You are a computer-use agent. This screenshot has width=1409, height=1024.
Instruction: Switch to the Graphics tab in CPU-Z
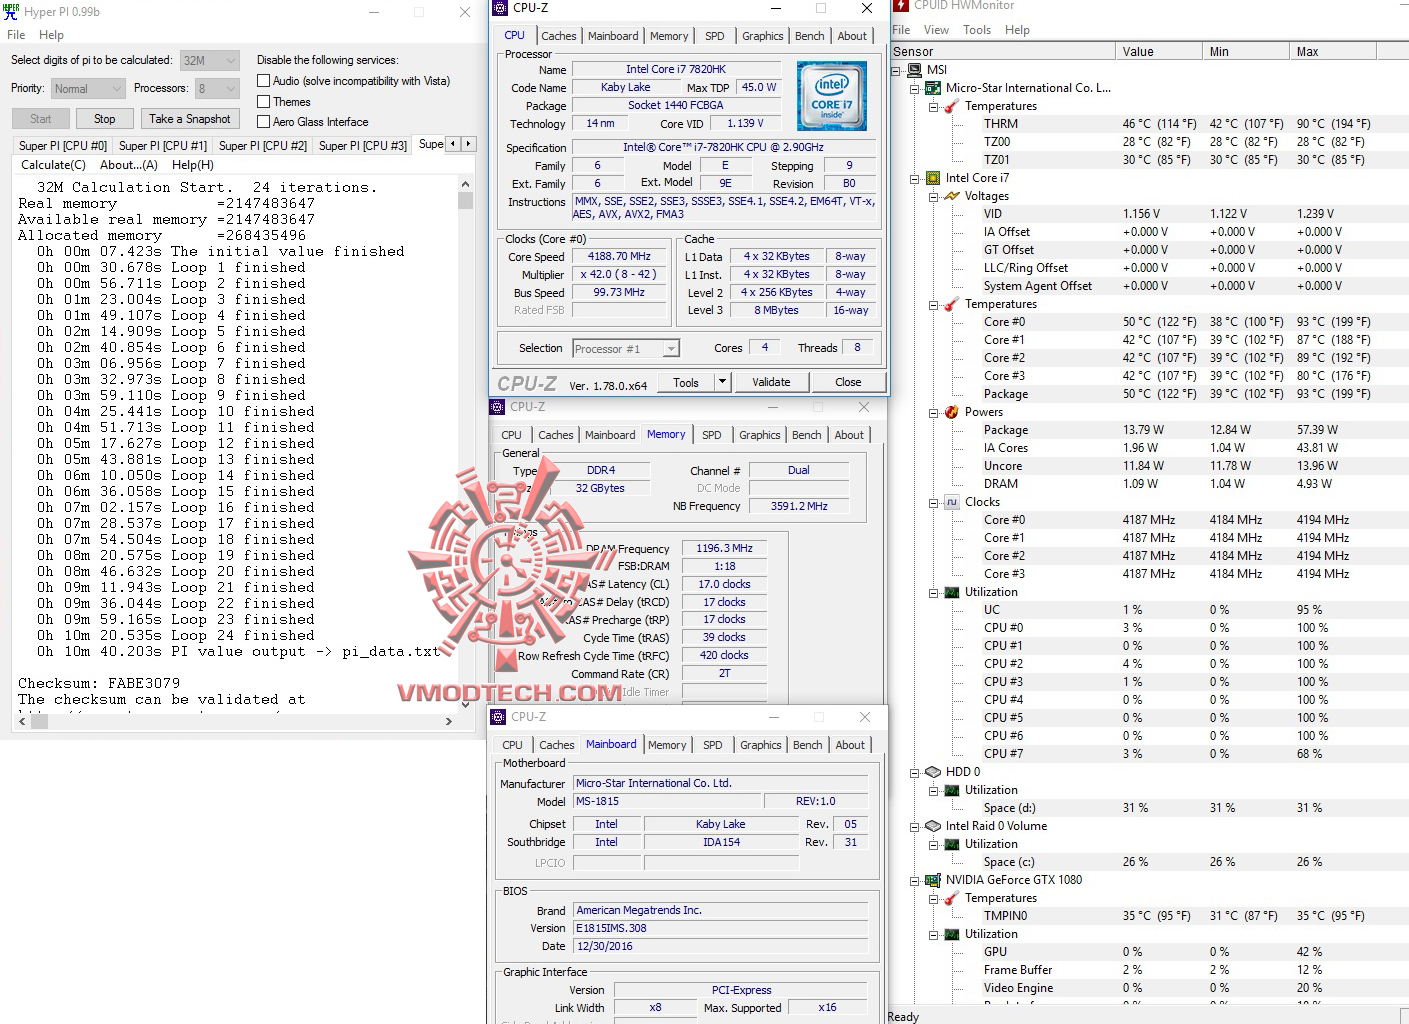[x=762, y=36]
